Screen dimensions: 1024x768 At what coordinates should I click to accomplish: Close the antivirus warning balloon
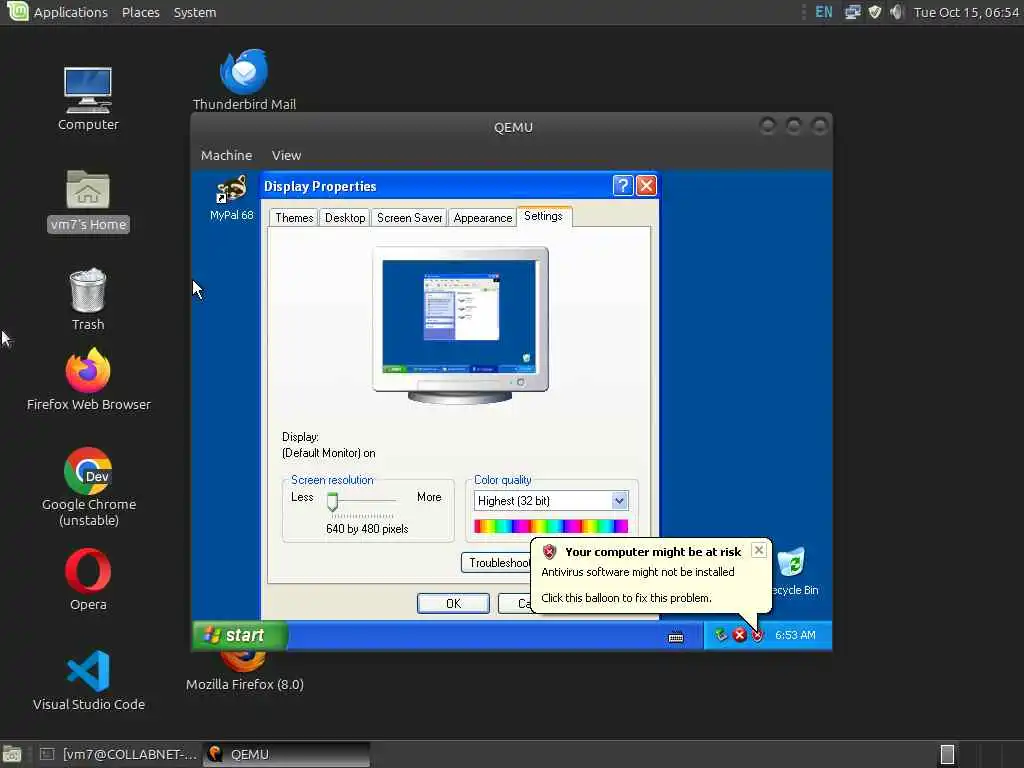pyautogui.click(x=758, y=551)
